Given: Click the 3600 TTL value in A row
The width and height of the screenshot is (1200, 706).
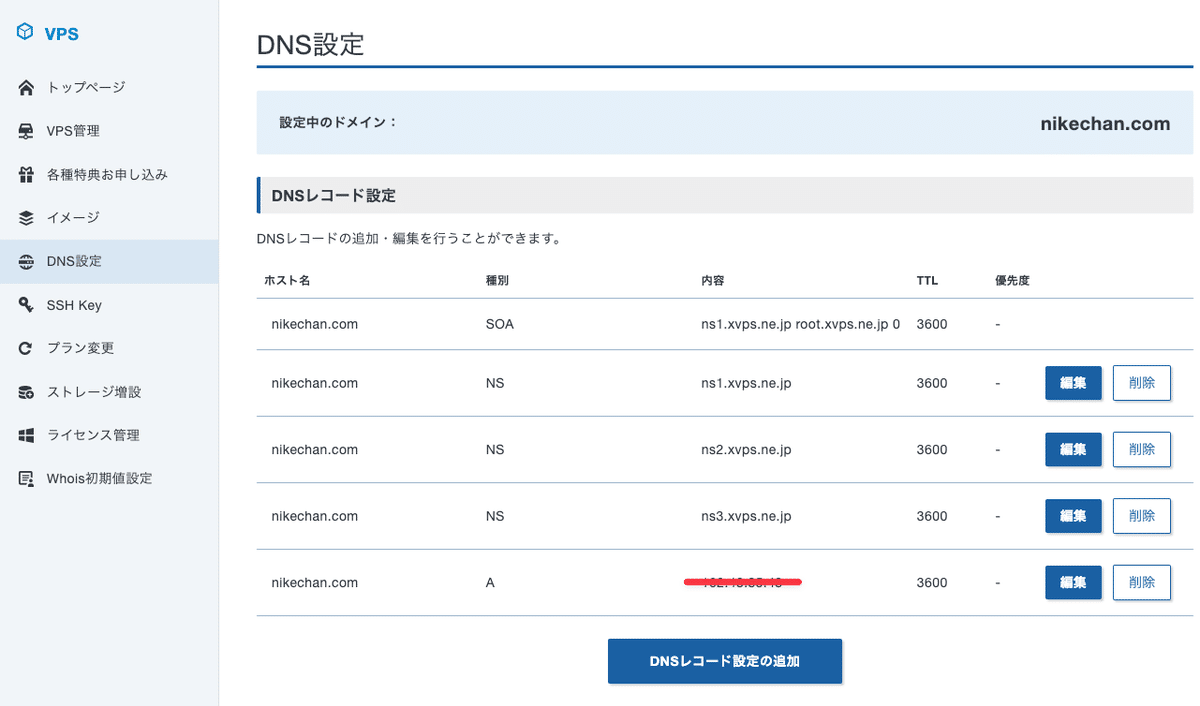Looking at the screenshot, I should click(931, 583).
